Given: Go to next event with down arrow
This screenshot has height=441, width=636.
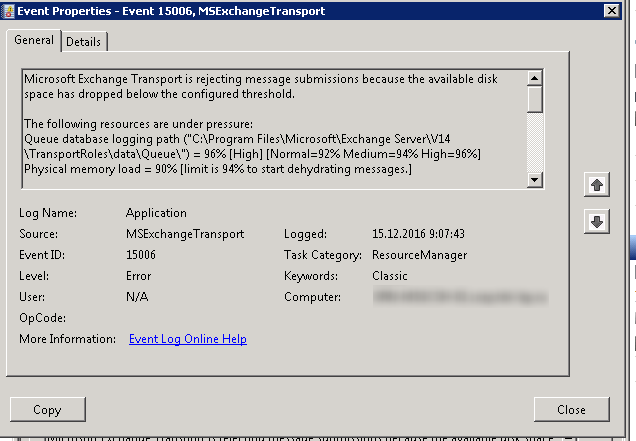Looking at the screenshot, I should pos(597,222).
